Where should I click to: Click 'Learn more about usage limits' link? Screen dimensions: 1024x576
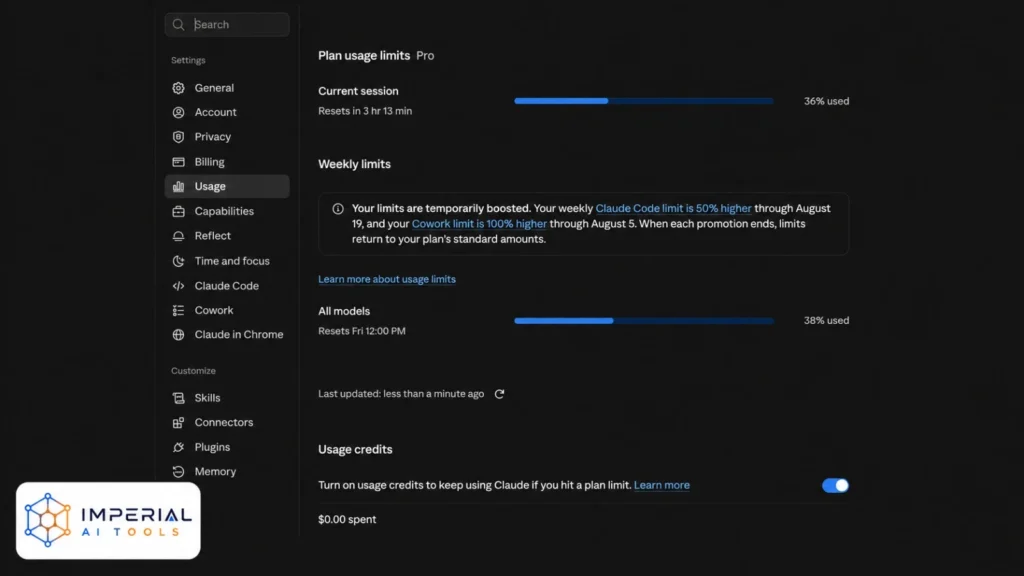(x=387, y=280)
